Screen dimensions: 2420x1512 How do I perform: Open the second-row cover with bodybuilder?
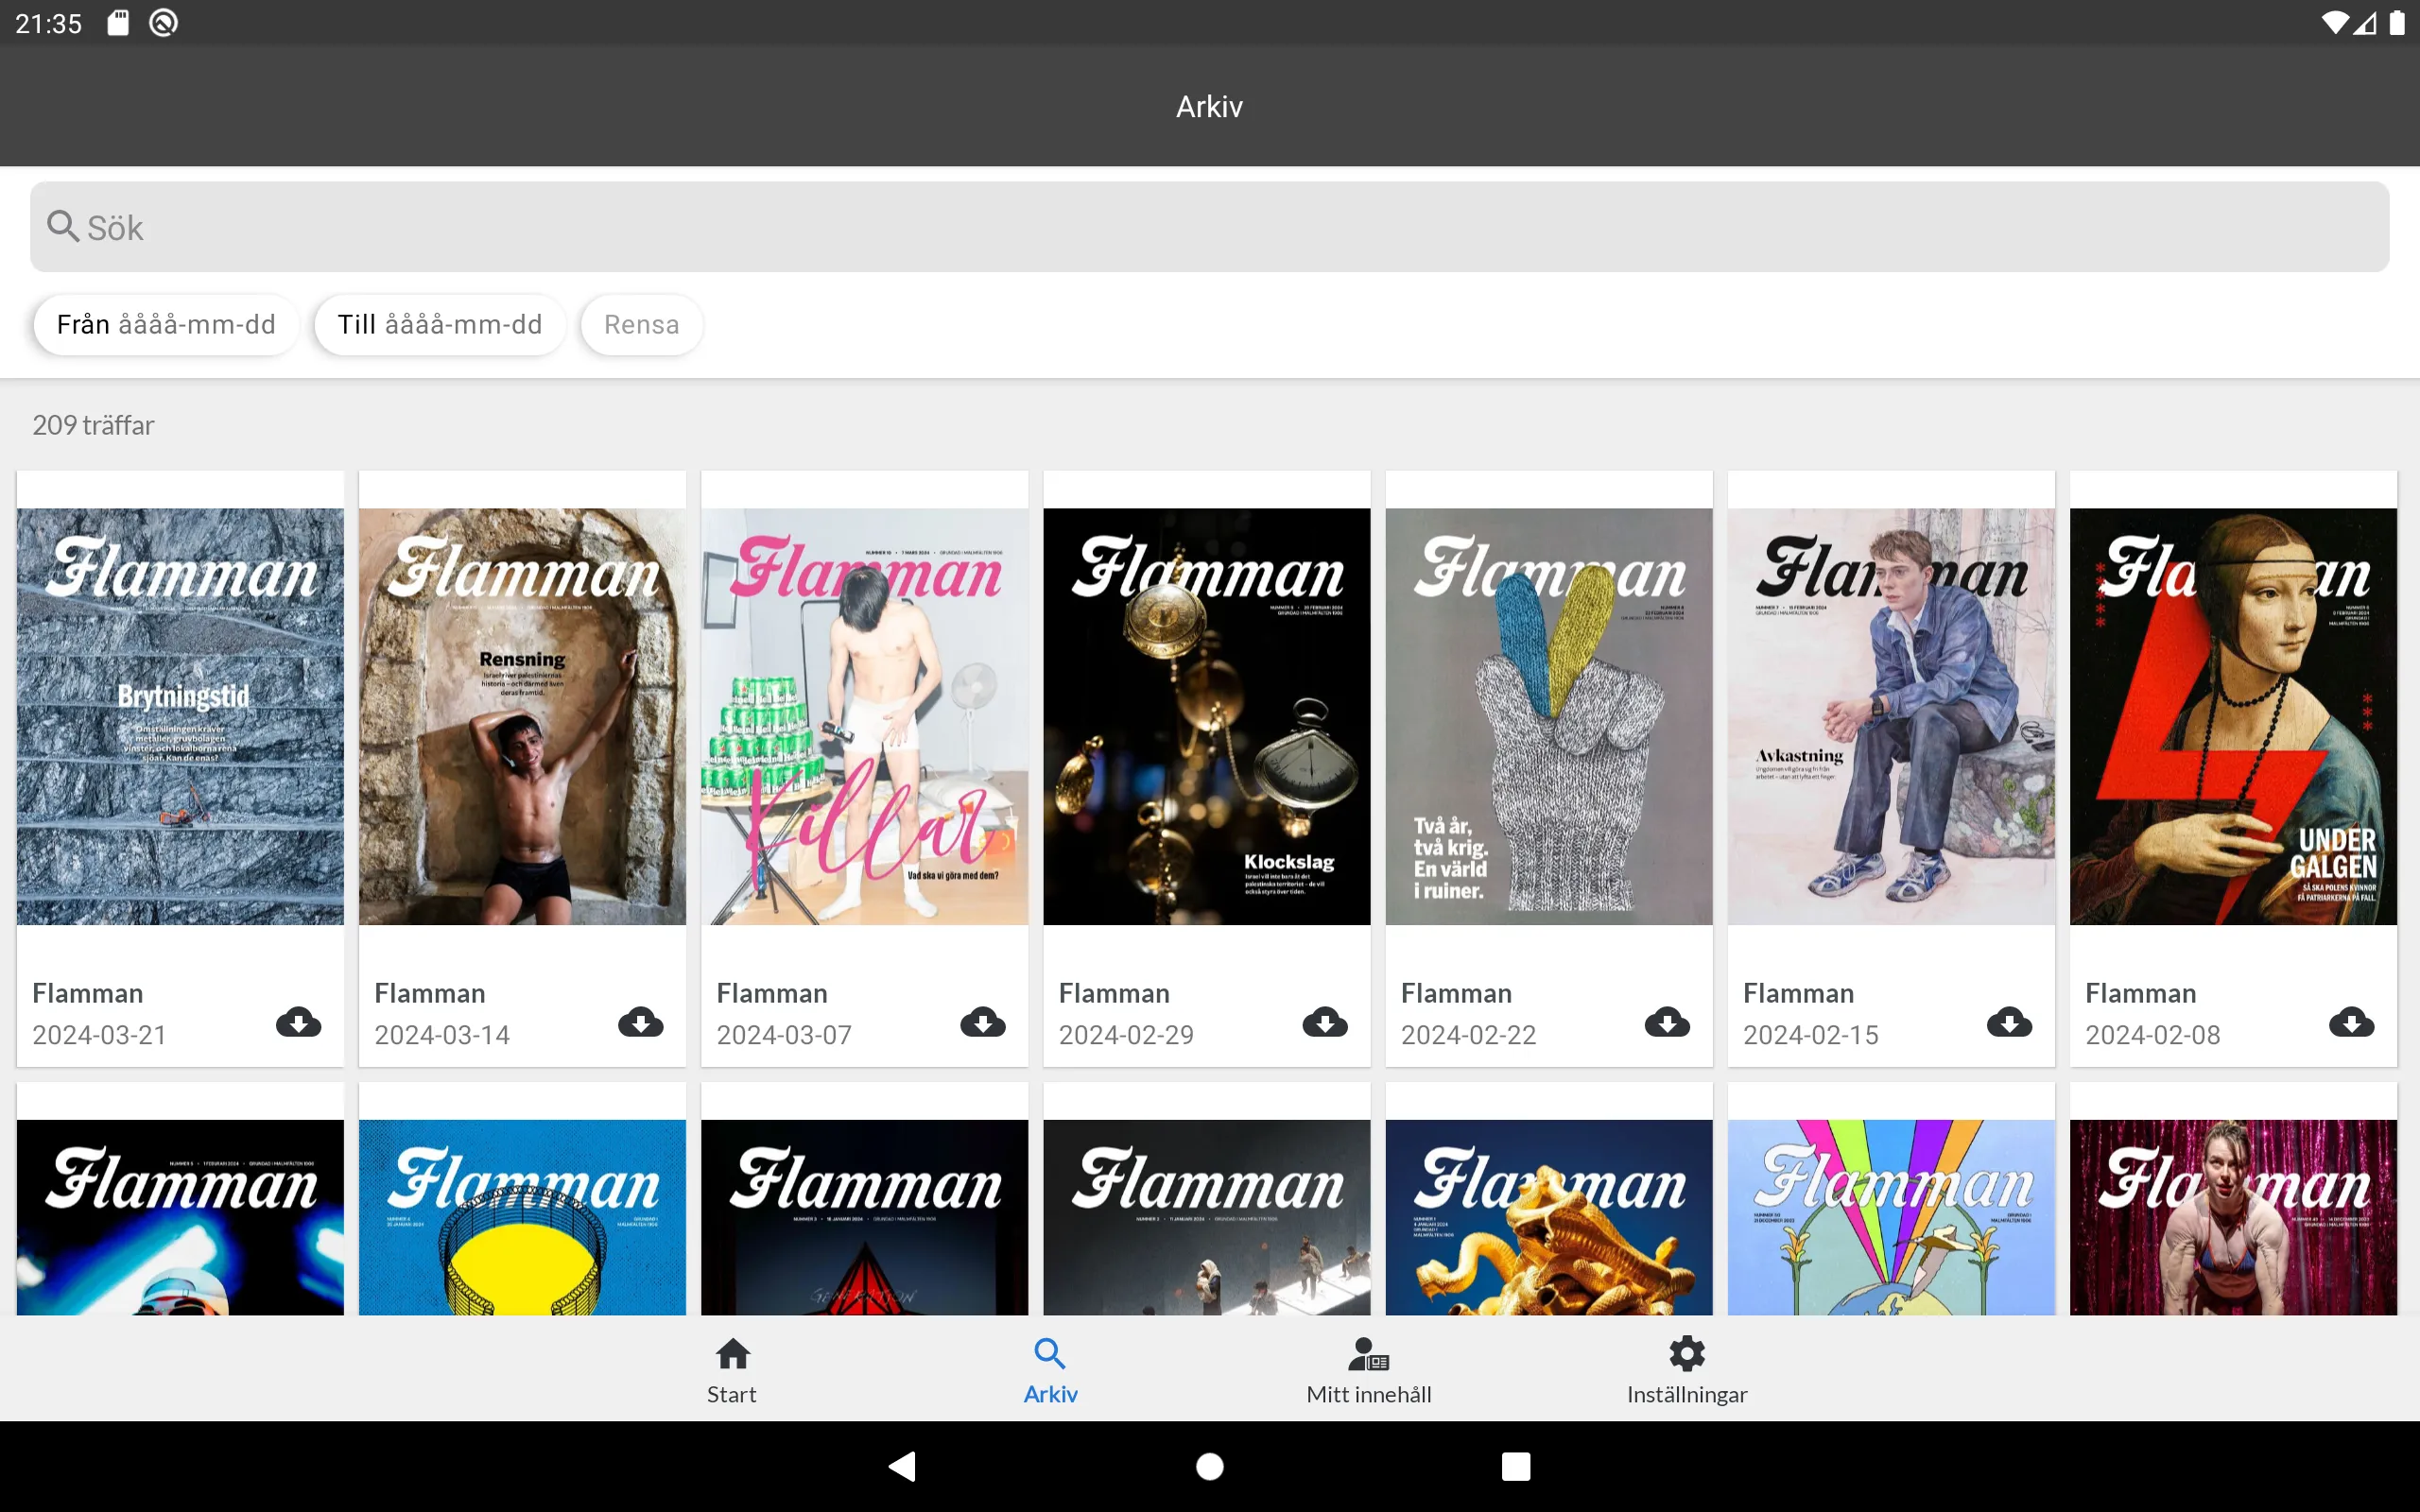point(2232,1217)
